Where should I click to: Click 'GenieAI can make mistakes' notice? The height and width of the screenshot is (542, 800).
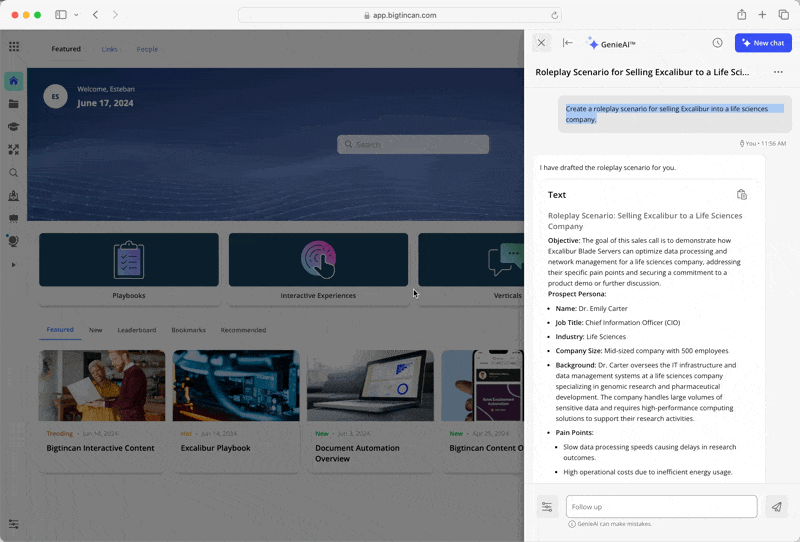[x=610, y=524]
